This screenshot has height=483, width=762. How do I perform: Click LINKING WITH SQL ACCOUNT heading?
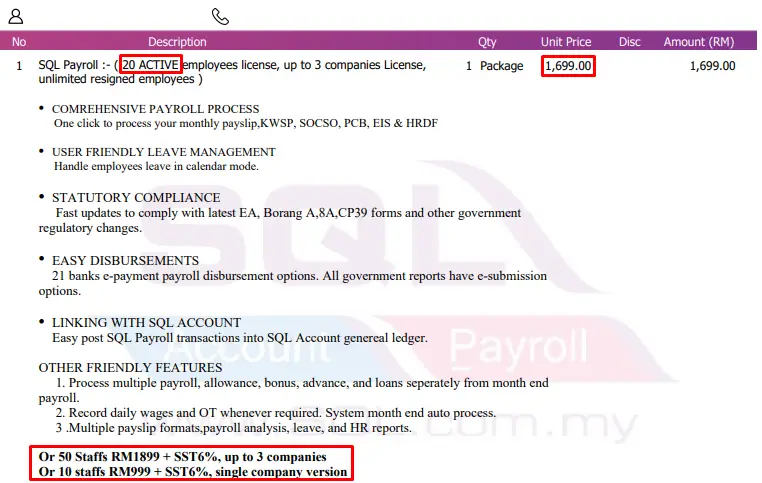tap(146, 323)
